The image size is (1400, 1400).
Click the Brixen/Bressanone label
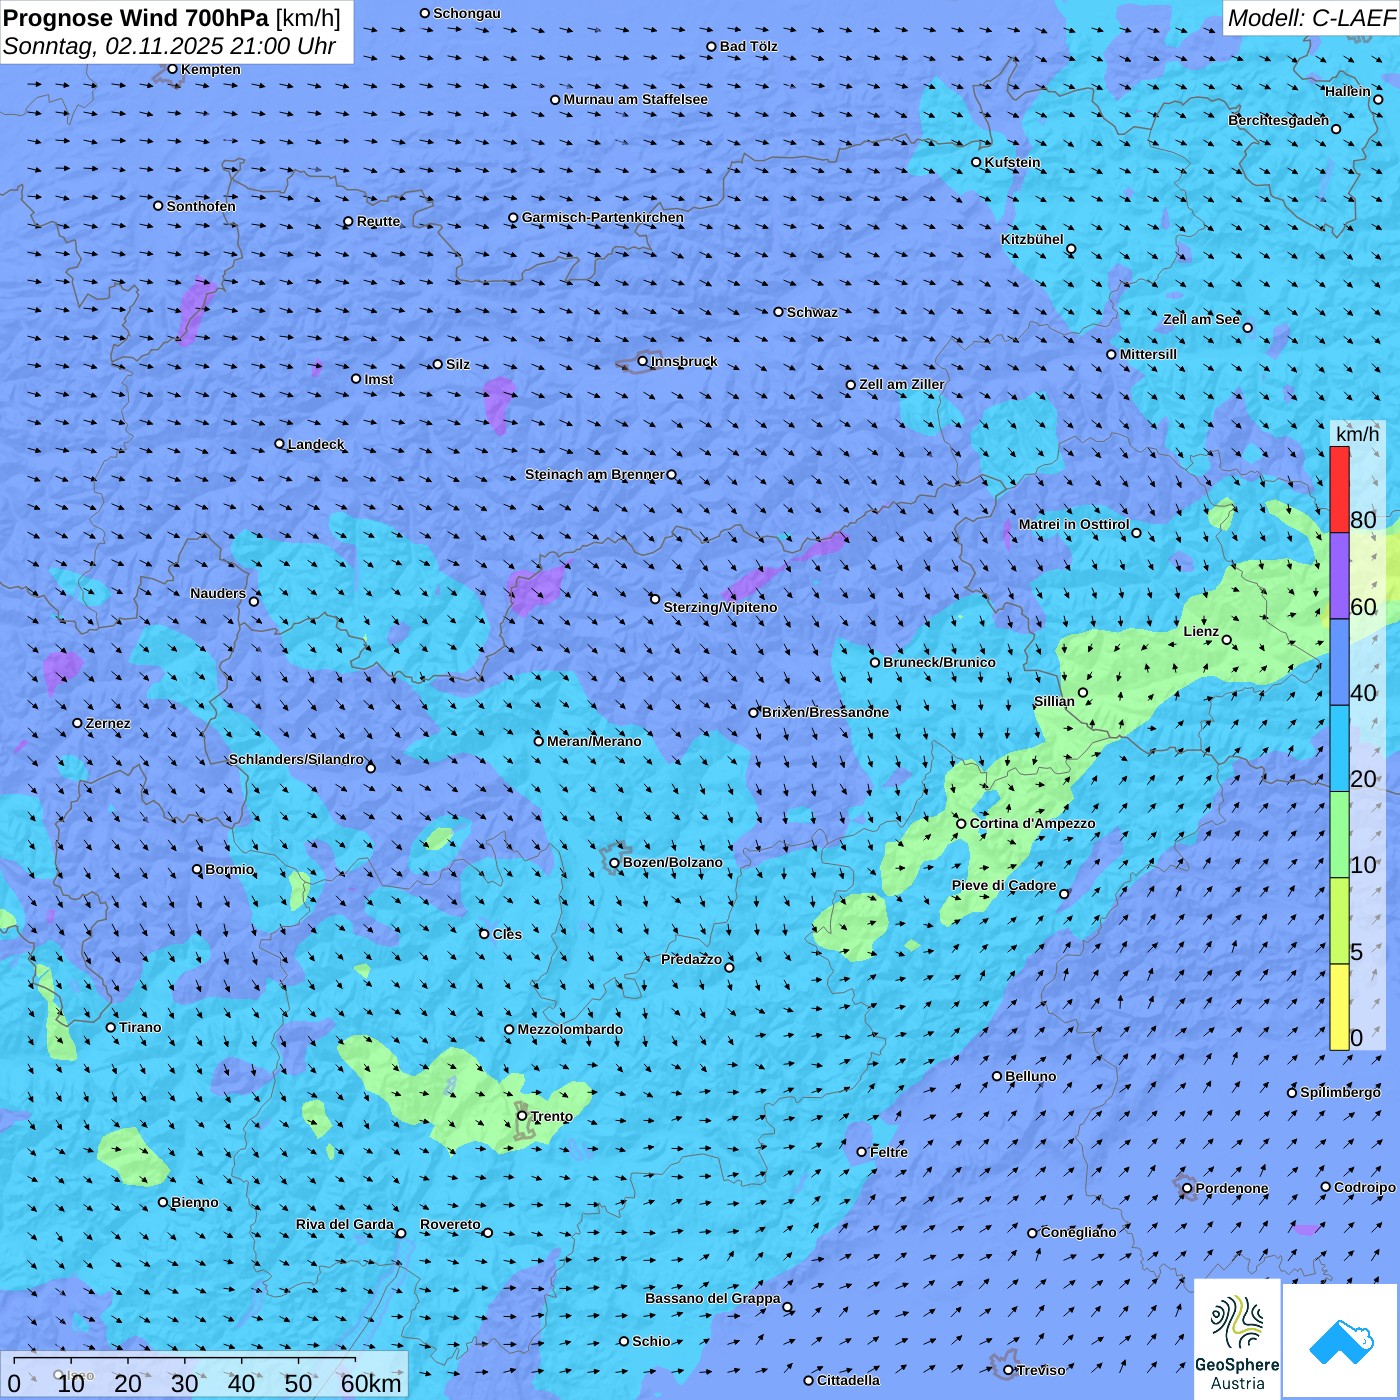click(x=825, y=712)
